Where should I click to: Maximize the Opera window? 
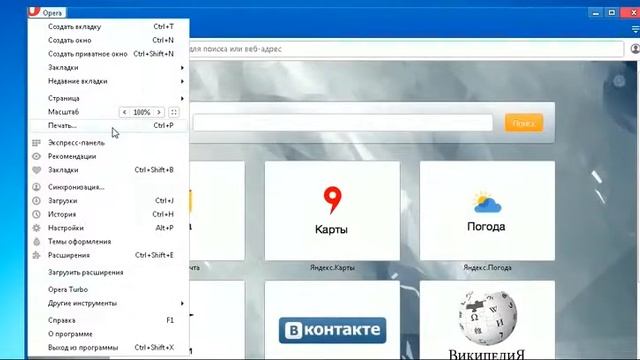pos(611,13)
